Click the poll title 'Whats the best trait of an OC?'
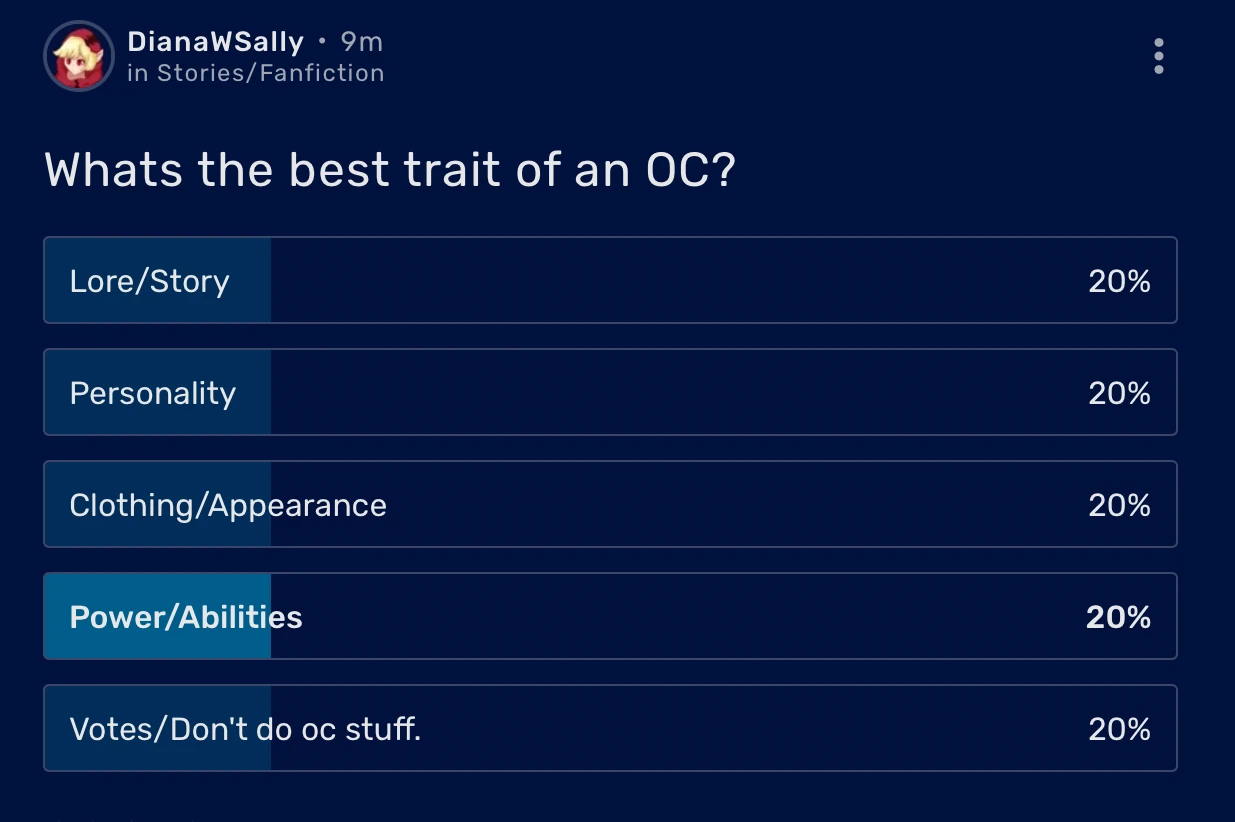The height and width of the screenshot is (822, 1235). tap(390, 169)
